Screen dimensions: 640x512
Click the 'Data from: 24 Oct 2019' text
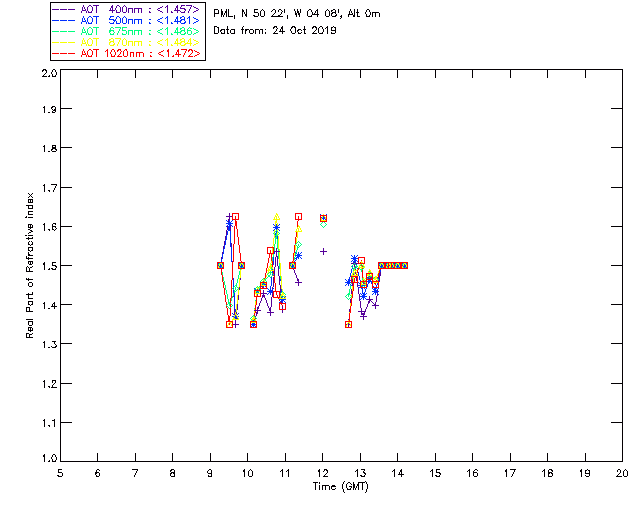tap(275, 30)
